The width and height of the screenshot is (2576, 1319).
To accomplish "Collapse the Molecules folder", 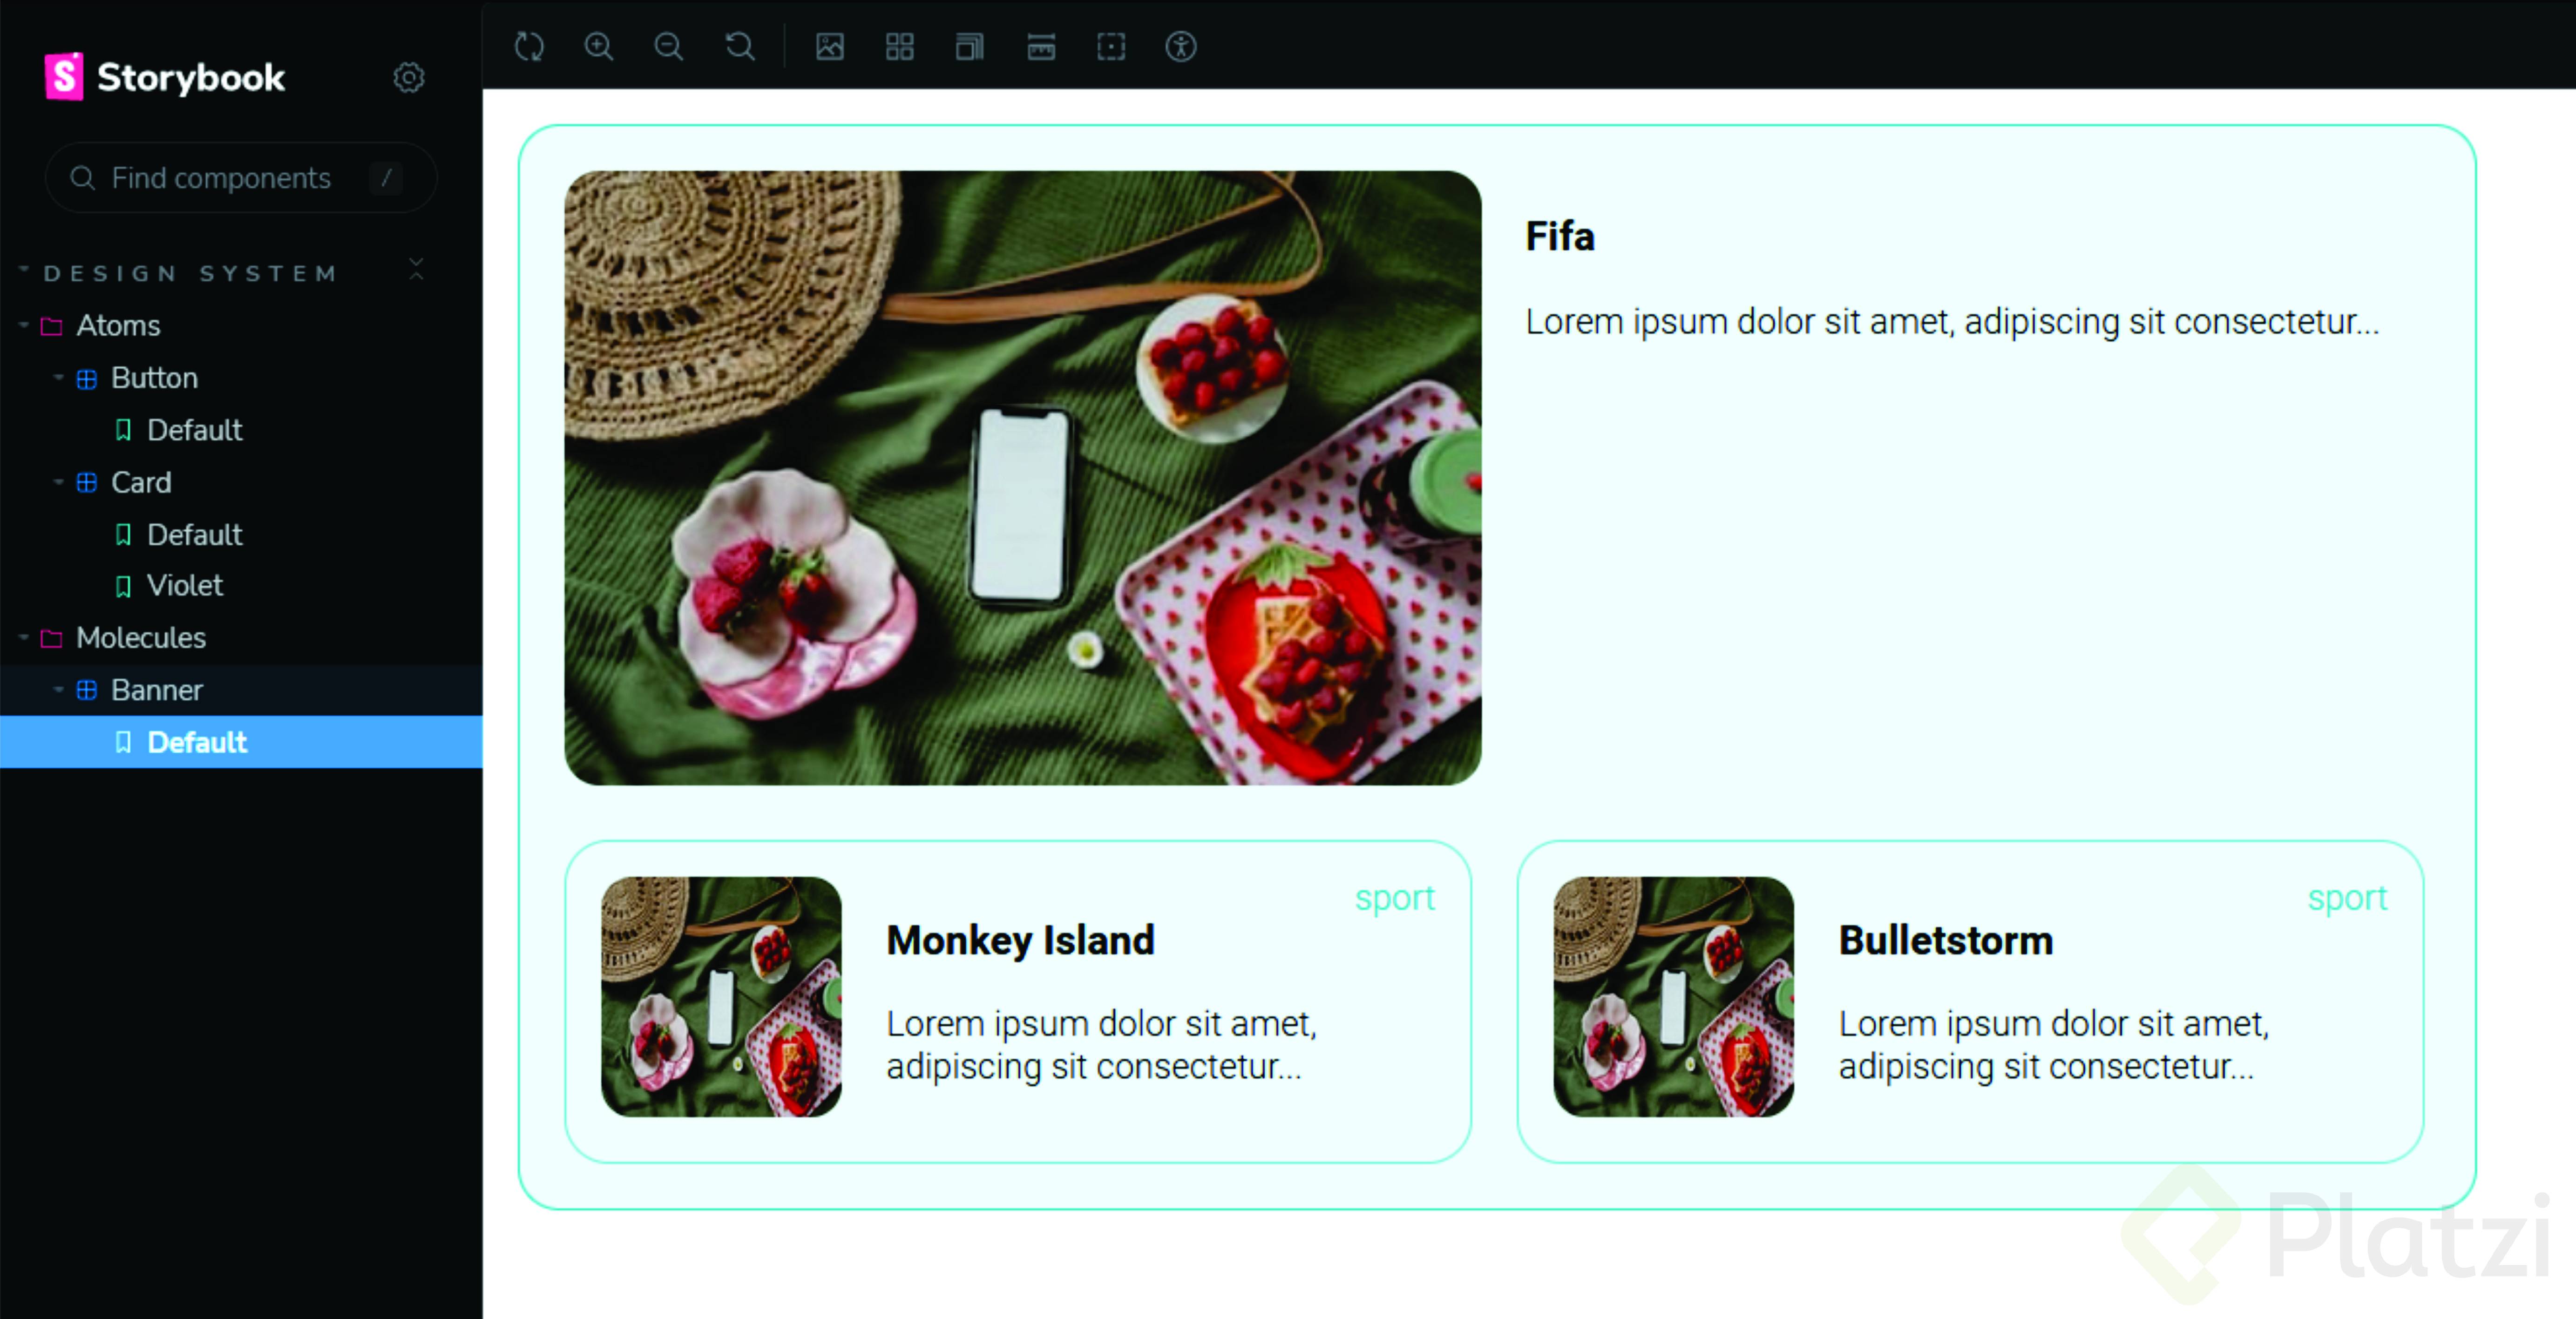I will tap(140, 638).
